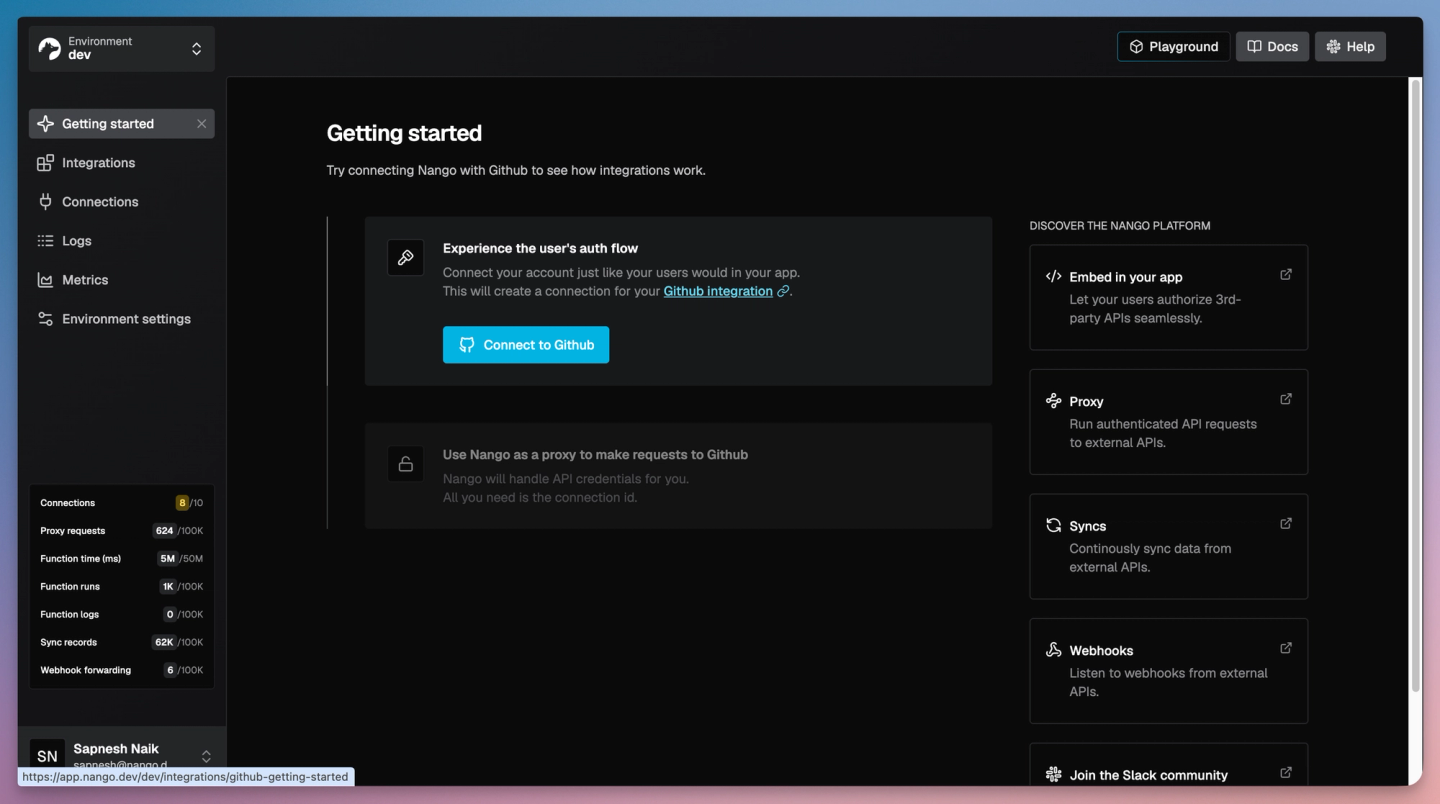Click the Environment settings sliders icon
The image size is (1440, 804).
tap(45, 319)
